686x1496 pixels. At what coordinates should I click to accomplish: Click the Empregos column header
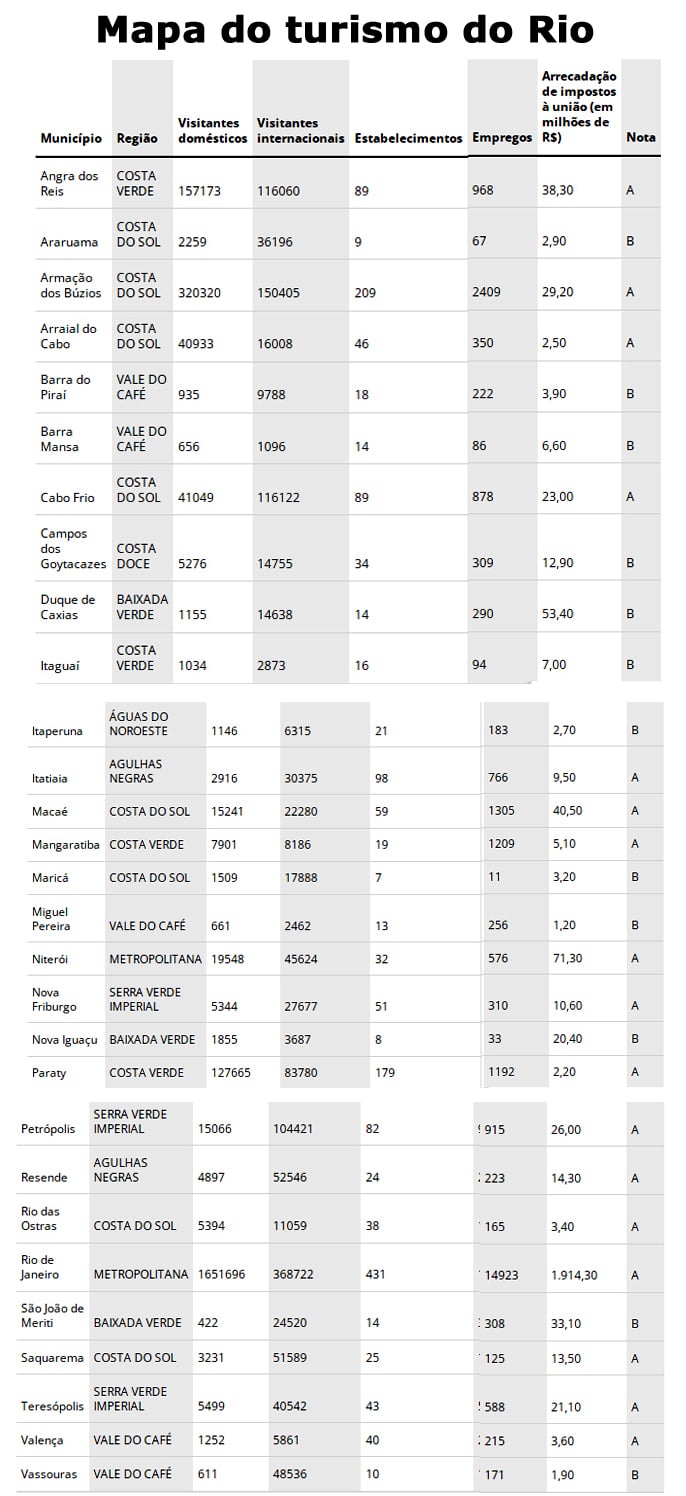point(502,138)
